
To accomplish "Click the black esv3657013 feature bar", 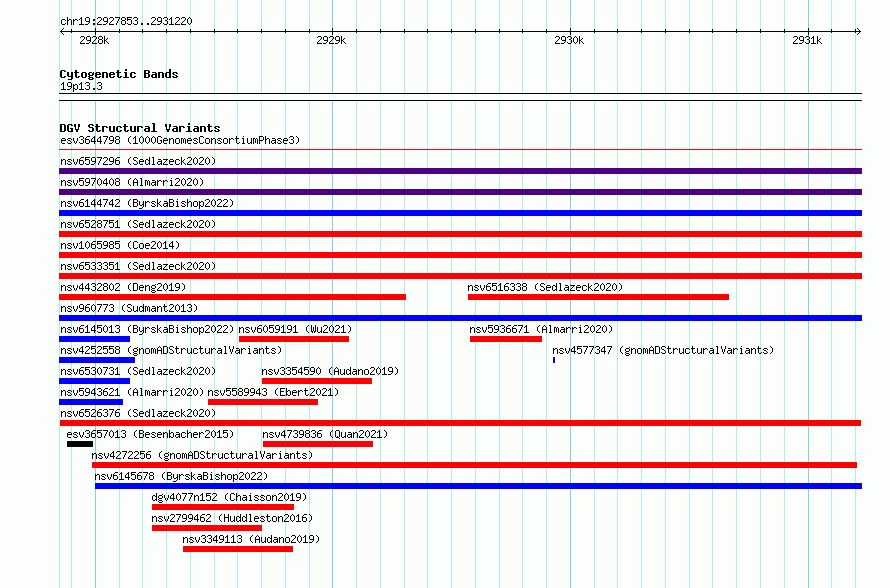I will point(80,444).
